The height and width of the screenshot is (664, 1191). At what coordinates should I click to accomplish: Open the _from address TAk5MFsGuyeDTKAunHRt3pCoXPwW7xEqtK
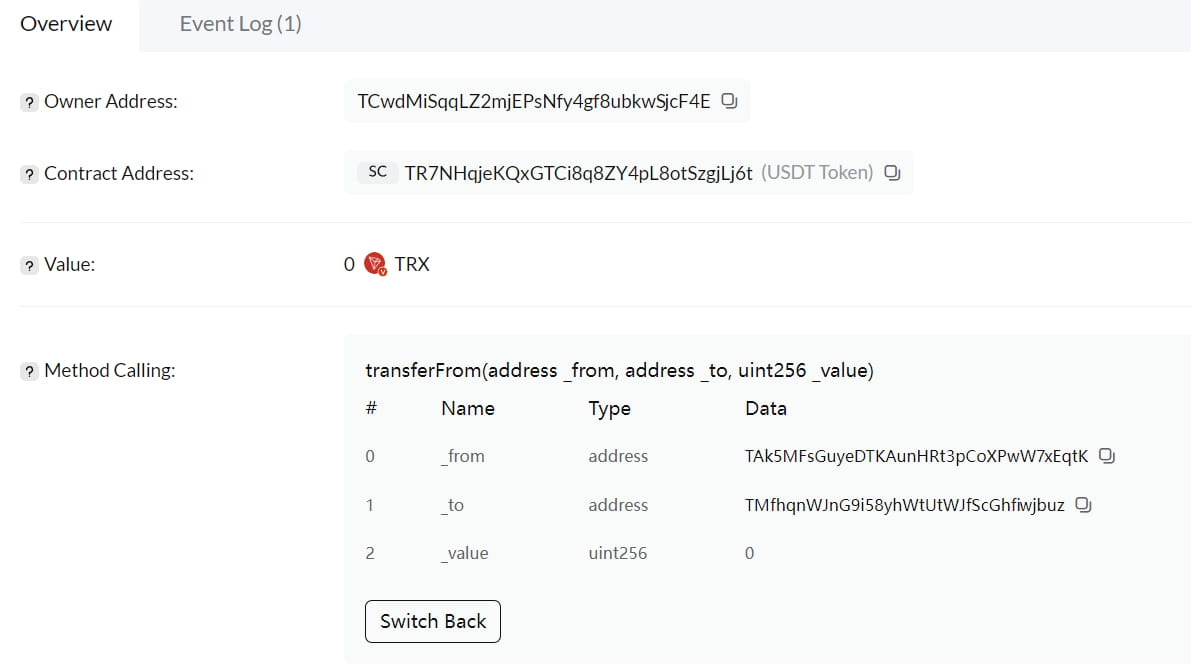(x=916, y=456)
